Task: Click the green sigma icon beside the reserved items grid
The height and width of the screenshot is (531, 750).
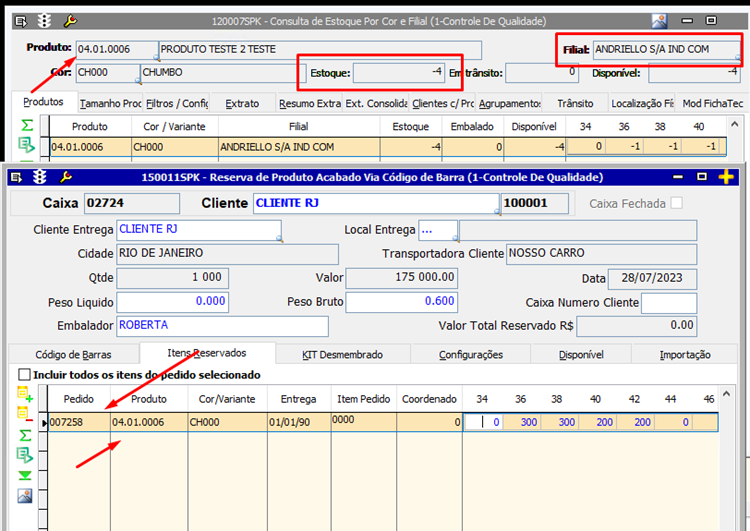Action: (25, 437)
